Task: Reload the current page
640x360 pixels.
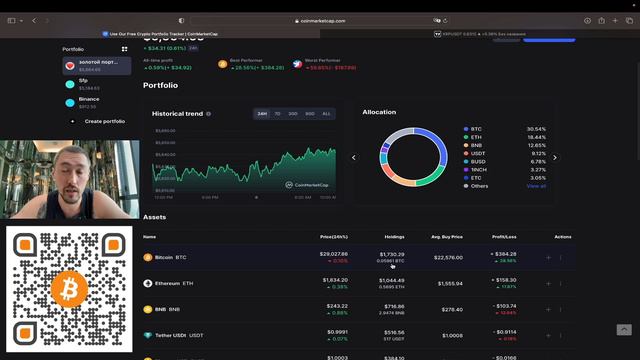Action: click(445, 20)
